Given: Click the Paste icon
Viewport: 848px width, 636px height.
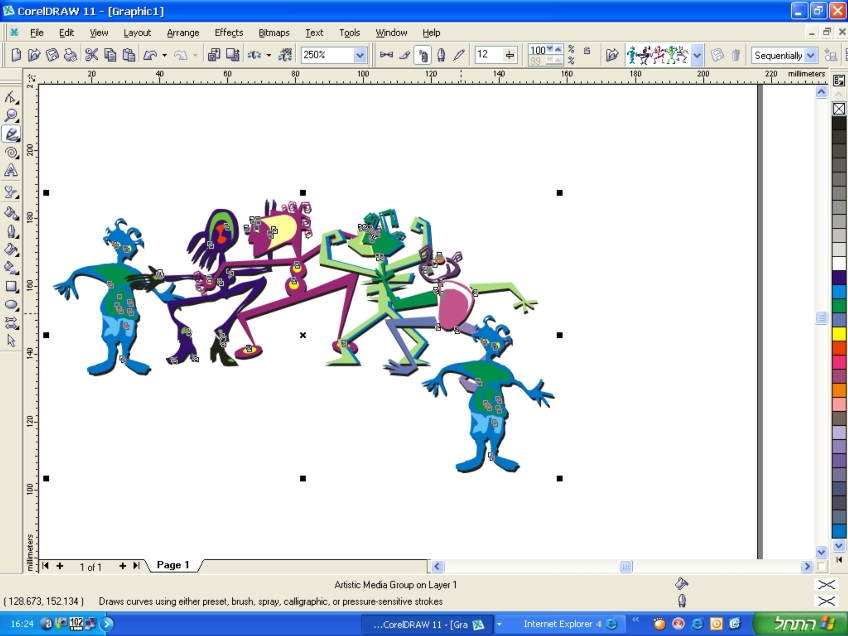Looking at the screenshot, I should [x=129, y=55].
